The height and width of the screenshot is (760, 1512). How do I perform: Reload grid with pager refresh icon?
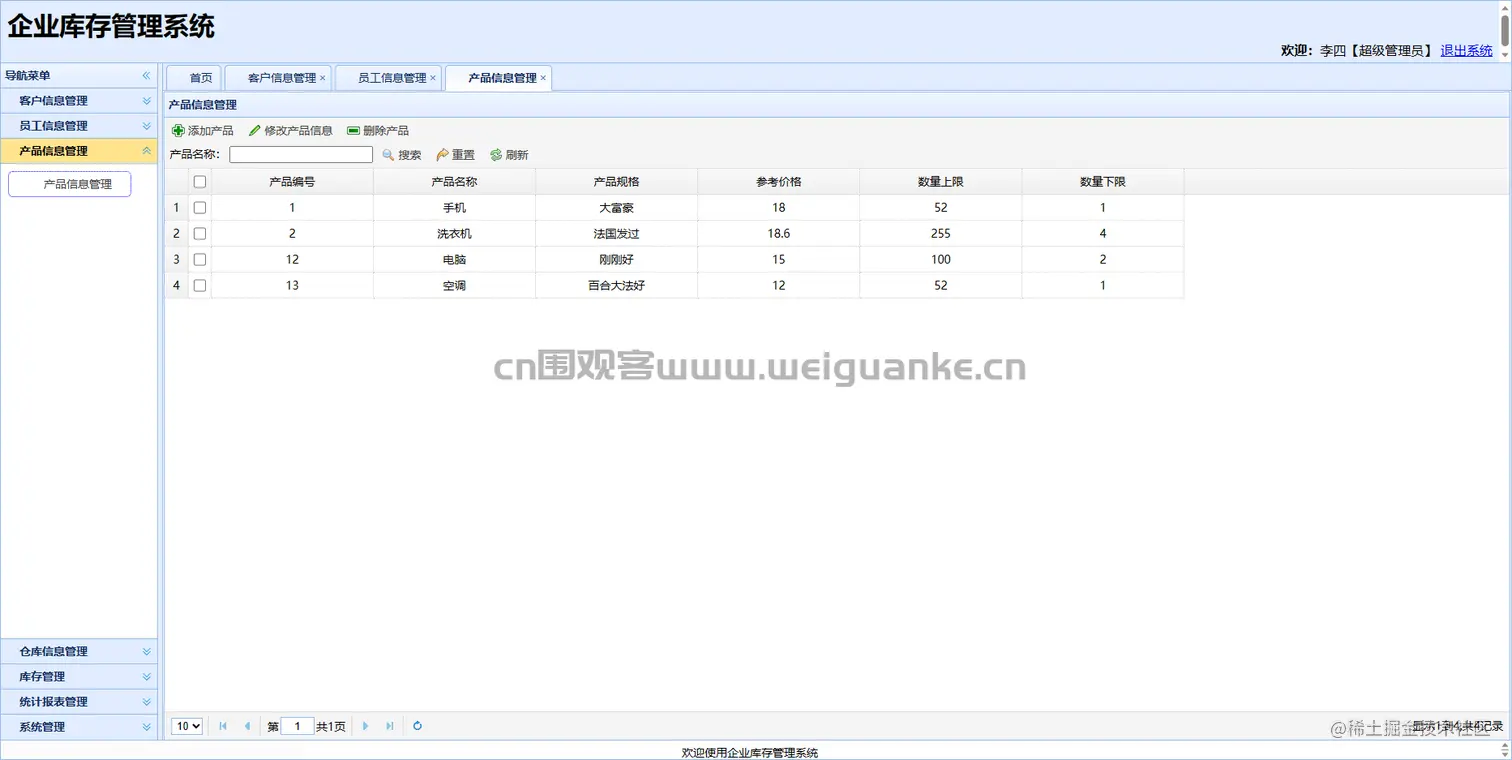coord(417,726)
